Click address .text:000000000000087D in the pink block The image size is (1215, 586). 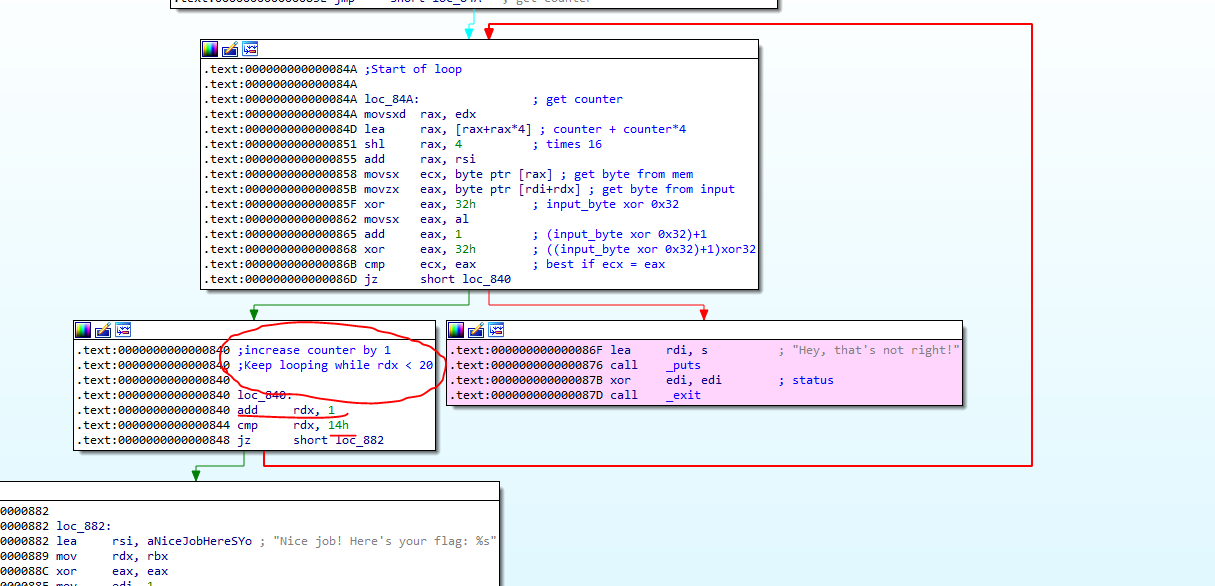coord(526,395)
